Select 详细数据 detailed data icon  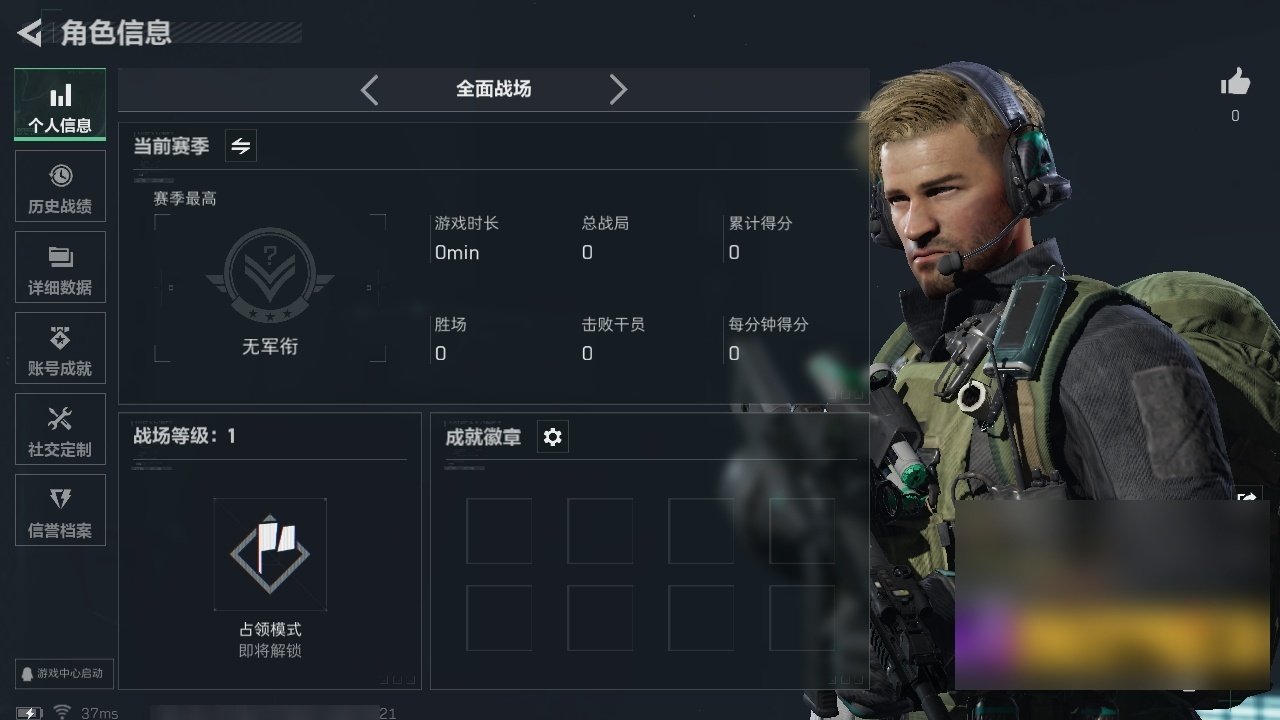point(60,267)
